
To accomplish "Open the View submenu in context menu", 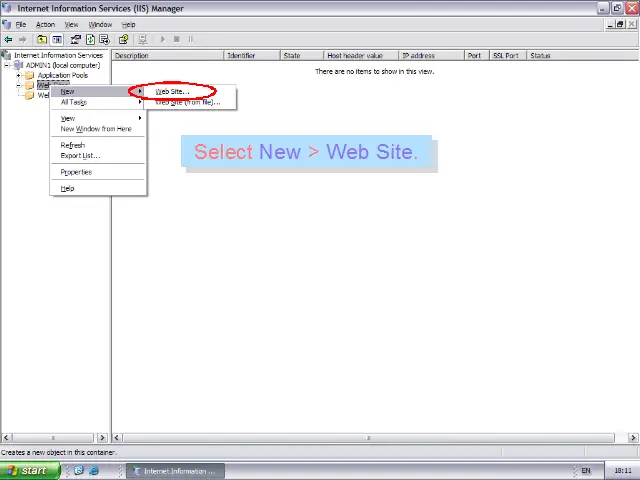I will pyautogui.click(x=98, y=118).
